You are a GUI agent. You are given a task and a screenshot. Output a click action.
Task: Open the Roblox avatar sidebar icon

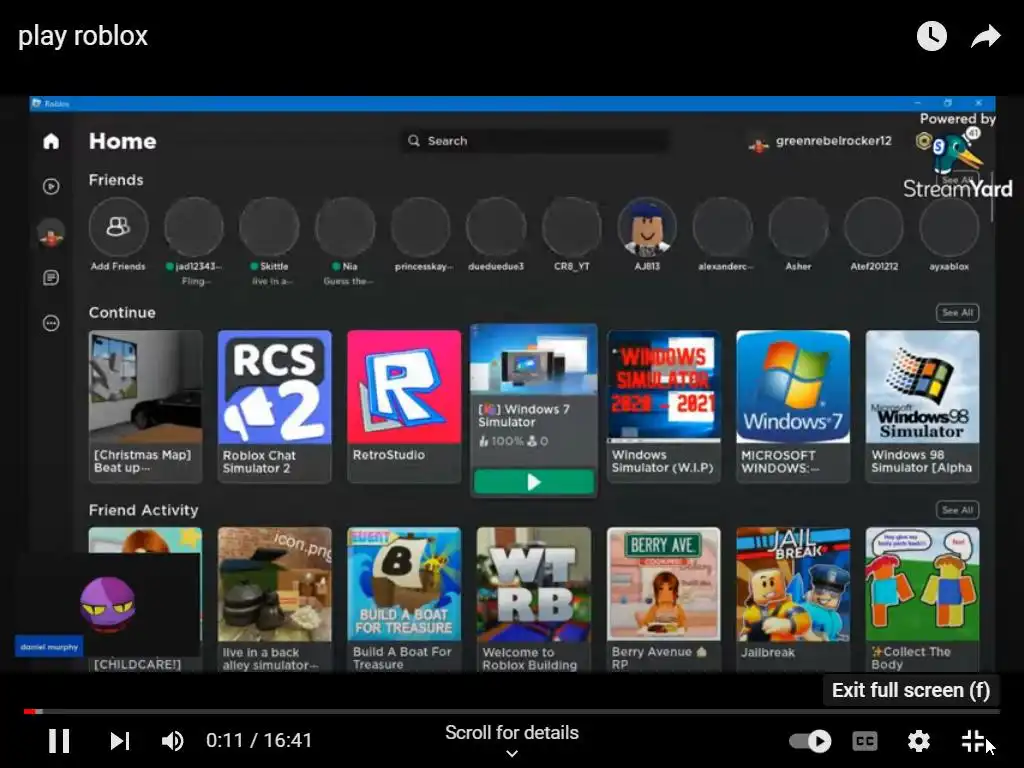click(51, 233)
